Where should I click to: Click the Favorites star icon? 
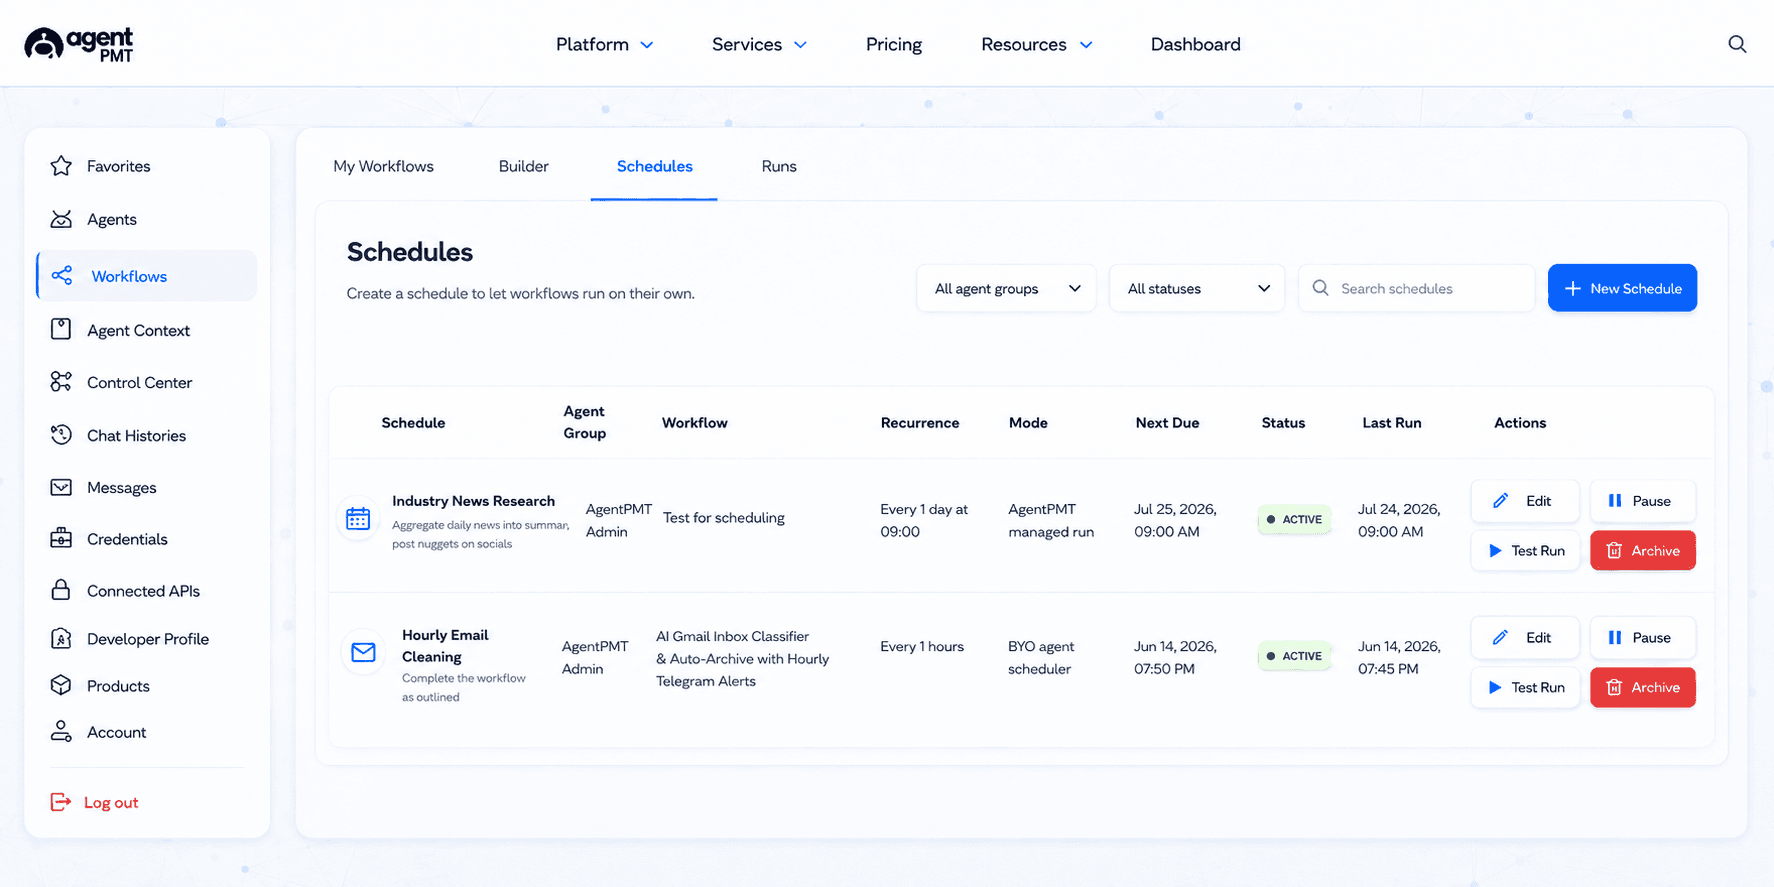click(61, 166)
